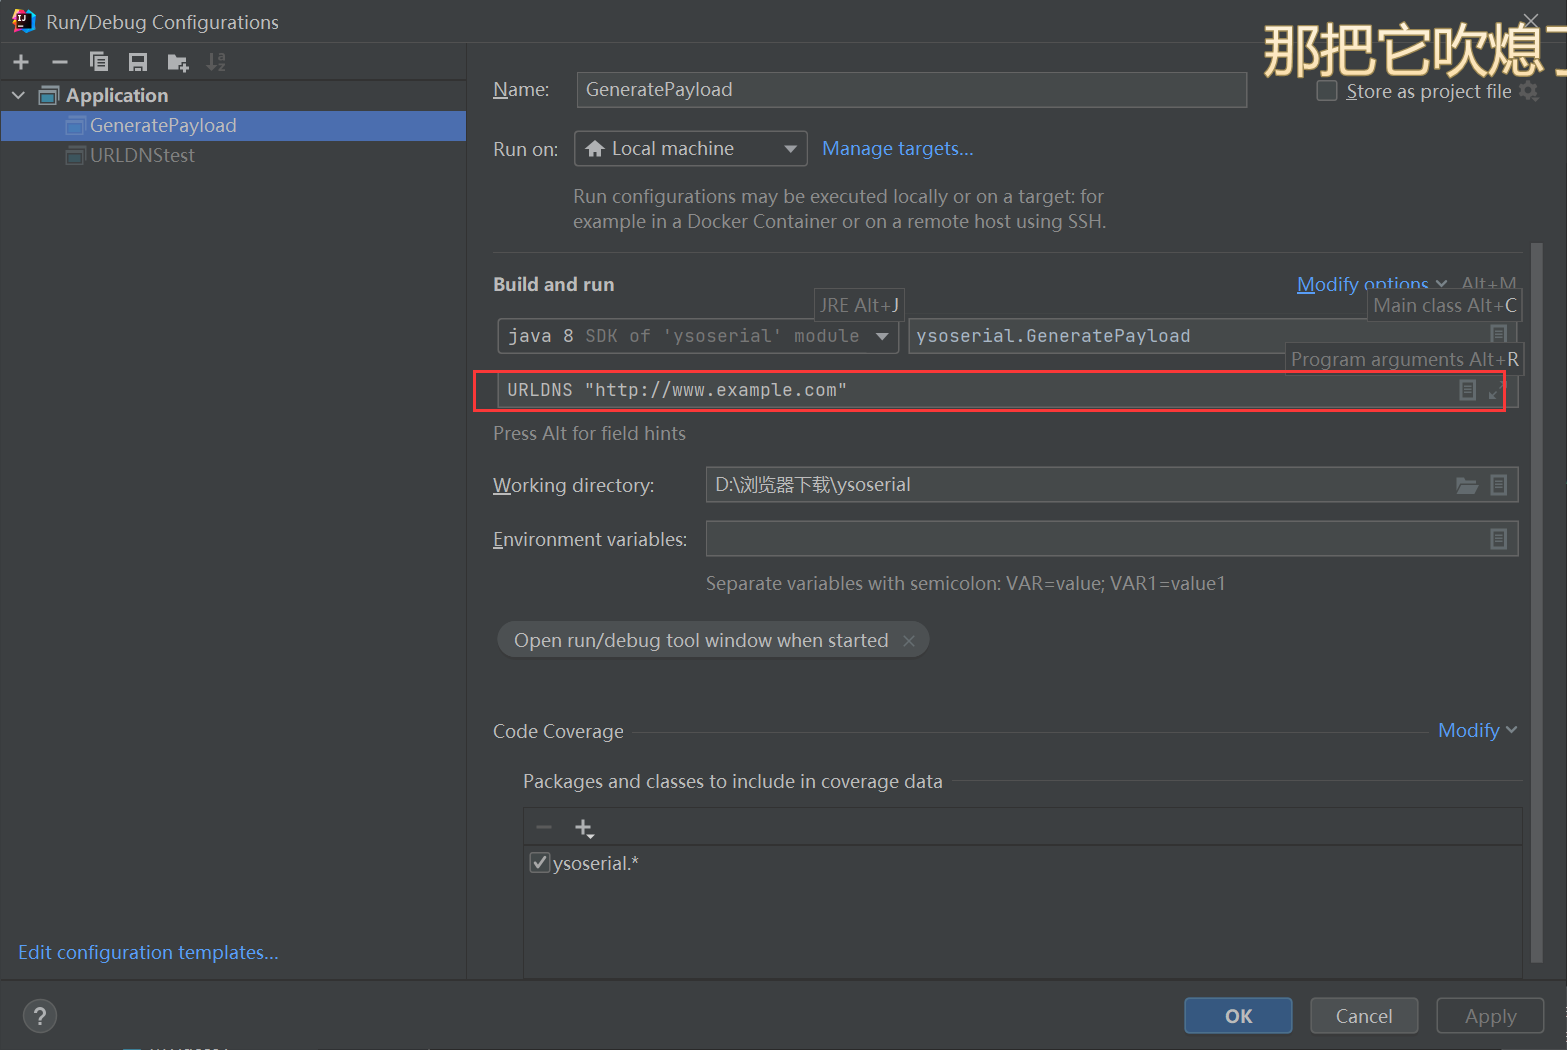Click the Remove Configuration minus icon
This screenshot has width=1567, height=1050.
[x=60, y=62]
